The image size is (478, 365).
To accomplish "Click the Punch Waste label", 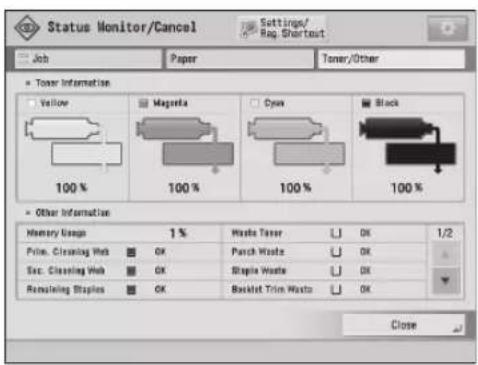I will click(x=258, y=252).
